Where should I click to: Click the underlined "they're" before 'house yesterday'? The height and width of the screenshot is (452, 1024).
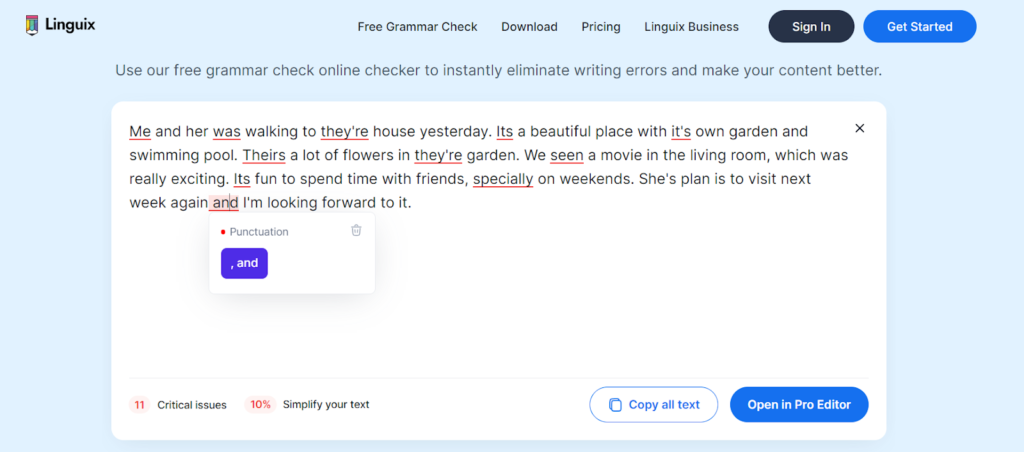click(x=345, y=132)
